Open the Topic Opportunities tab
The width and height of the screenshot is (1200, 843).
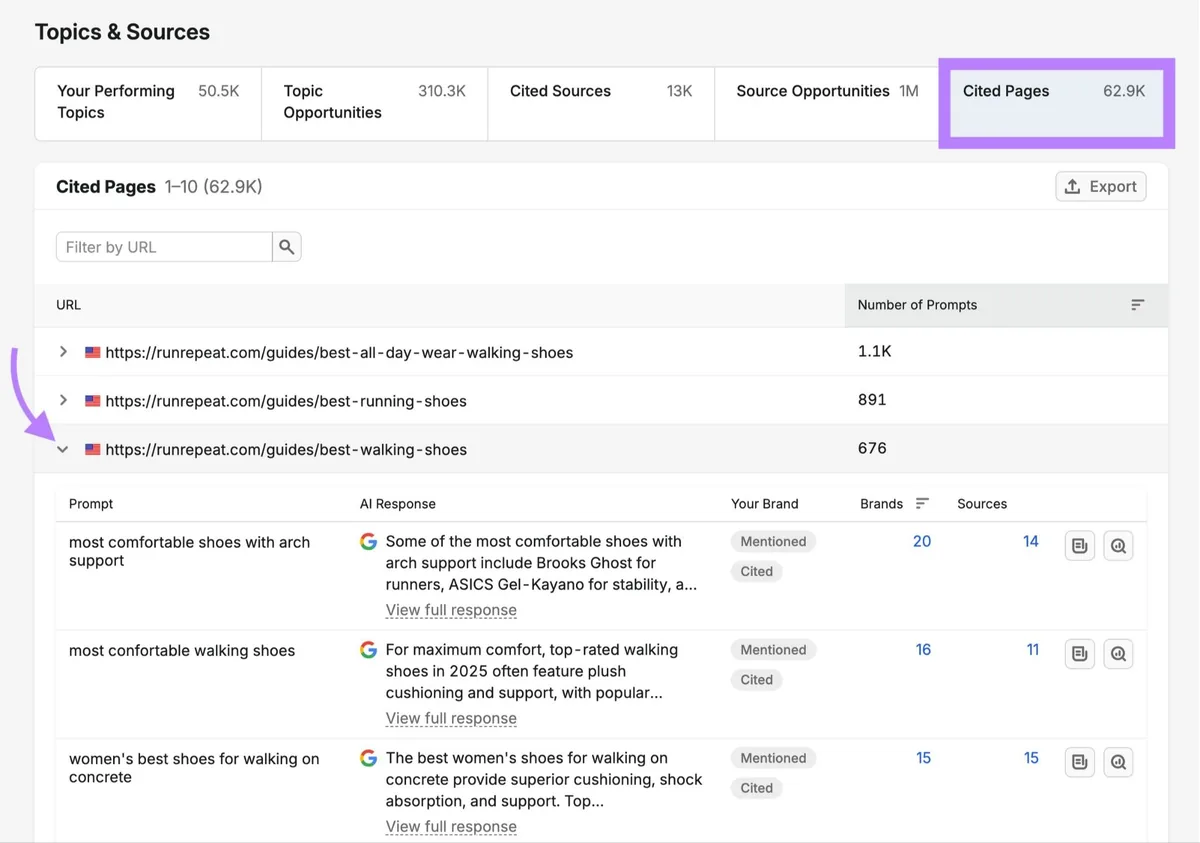(375, 104)
